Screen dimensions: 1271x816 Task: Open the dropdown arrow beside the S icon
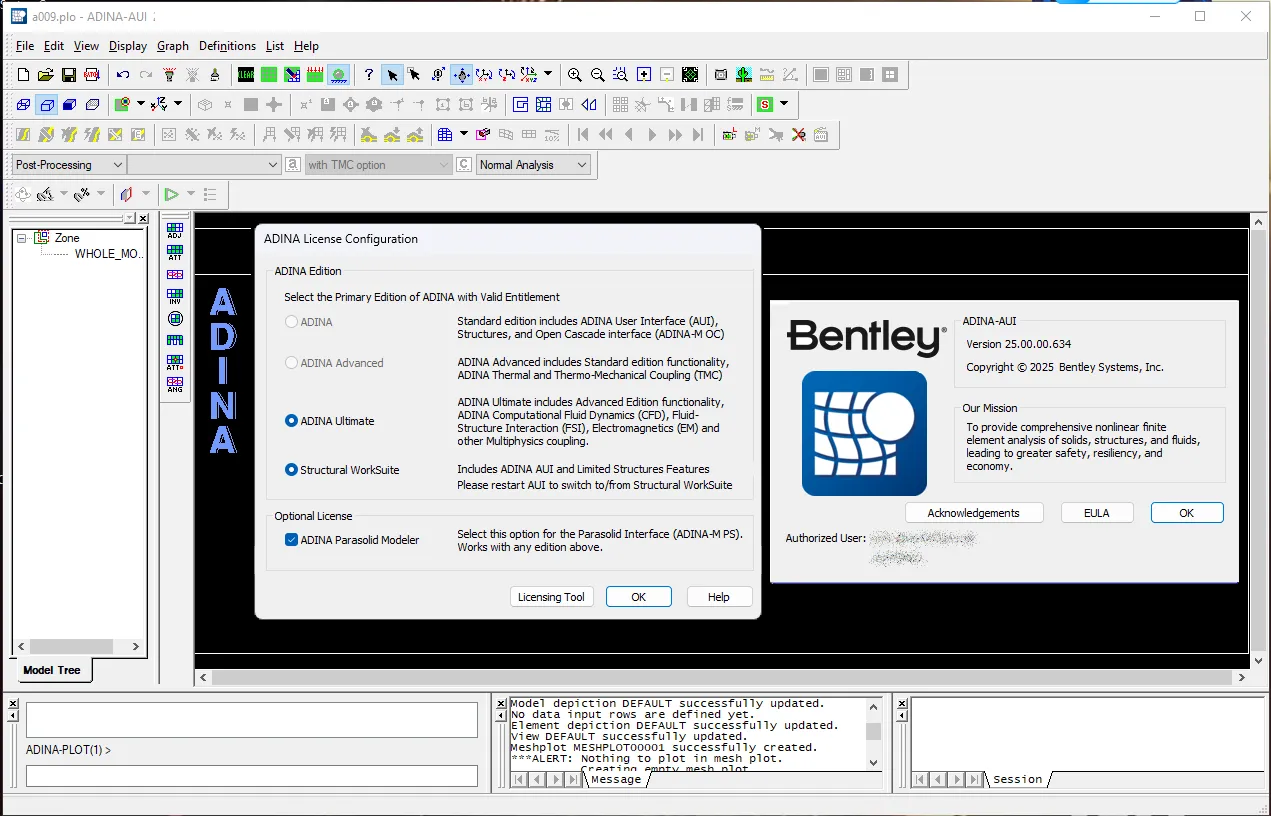(x=784, y=104)
